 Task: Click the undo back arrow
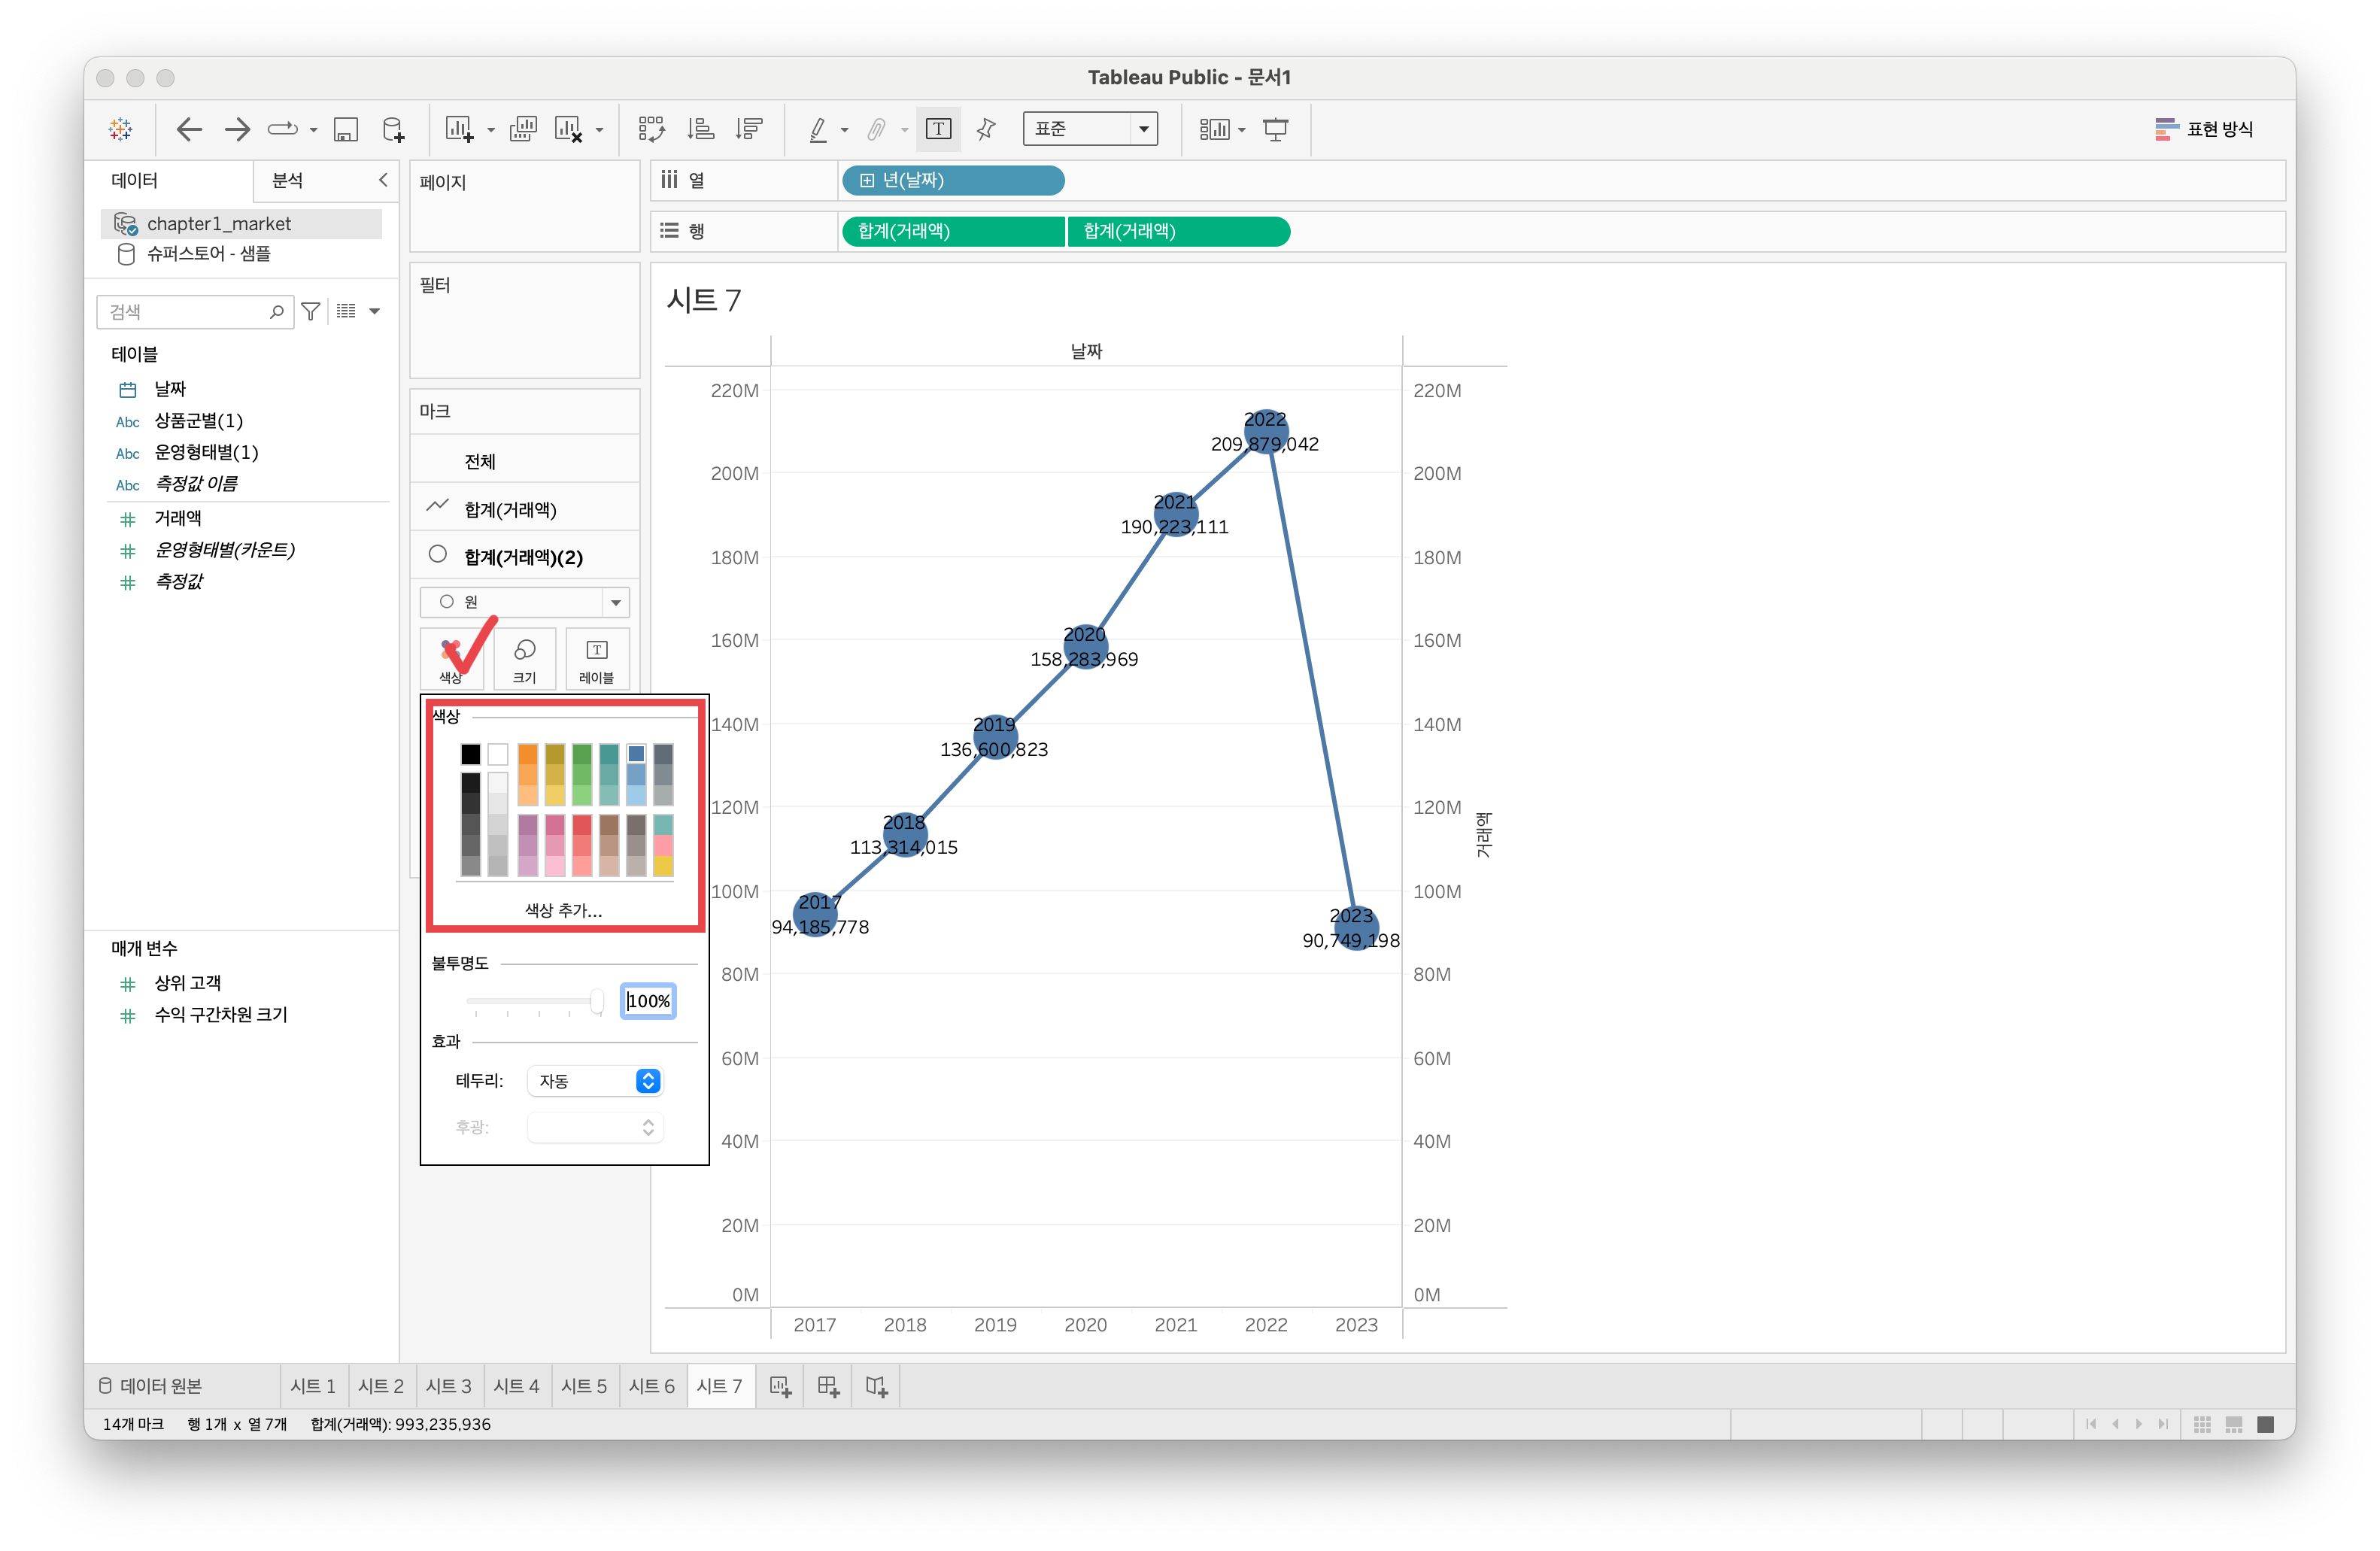coord(189,129)
